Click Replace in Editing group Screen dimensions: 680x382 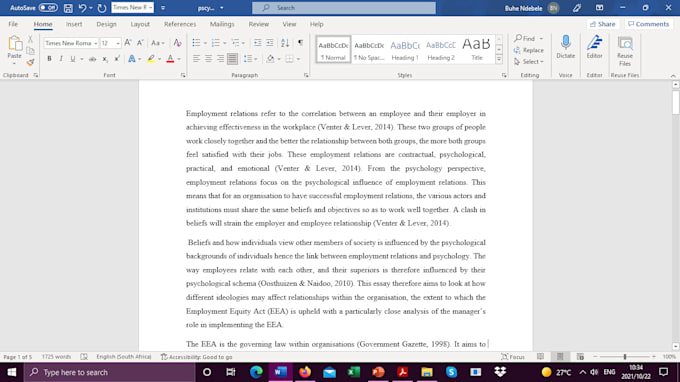click(528, 50)
